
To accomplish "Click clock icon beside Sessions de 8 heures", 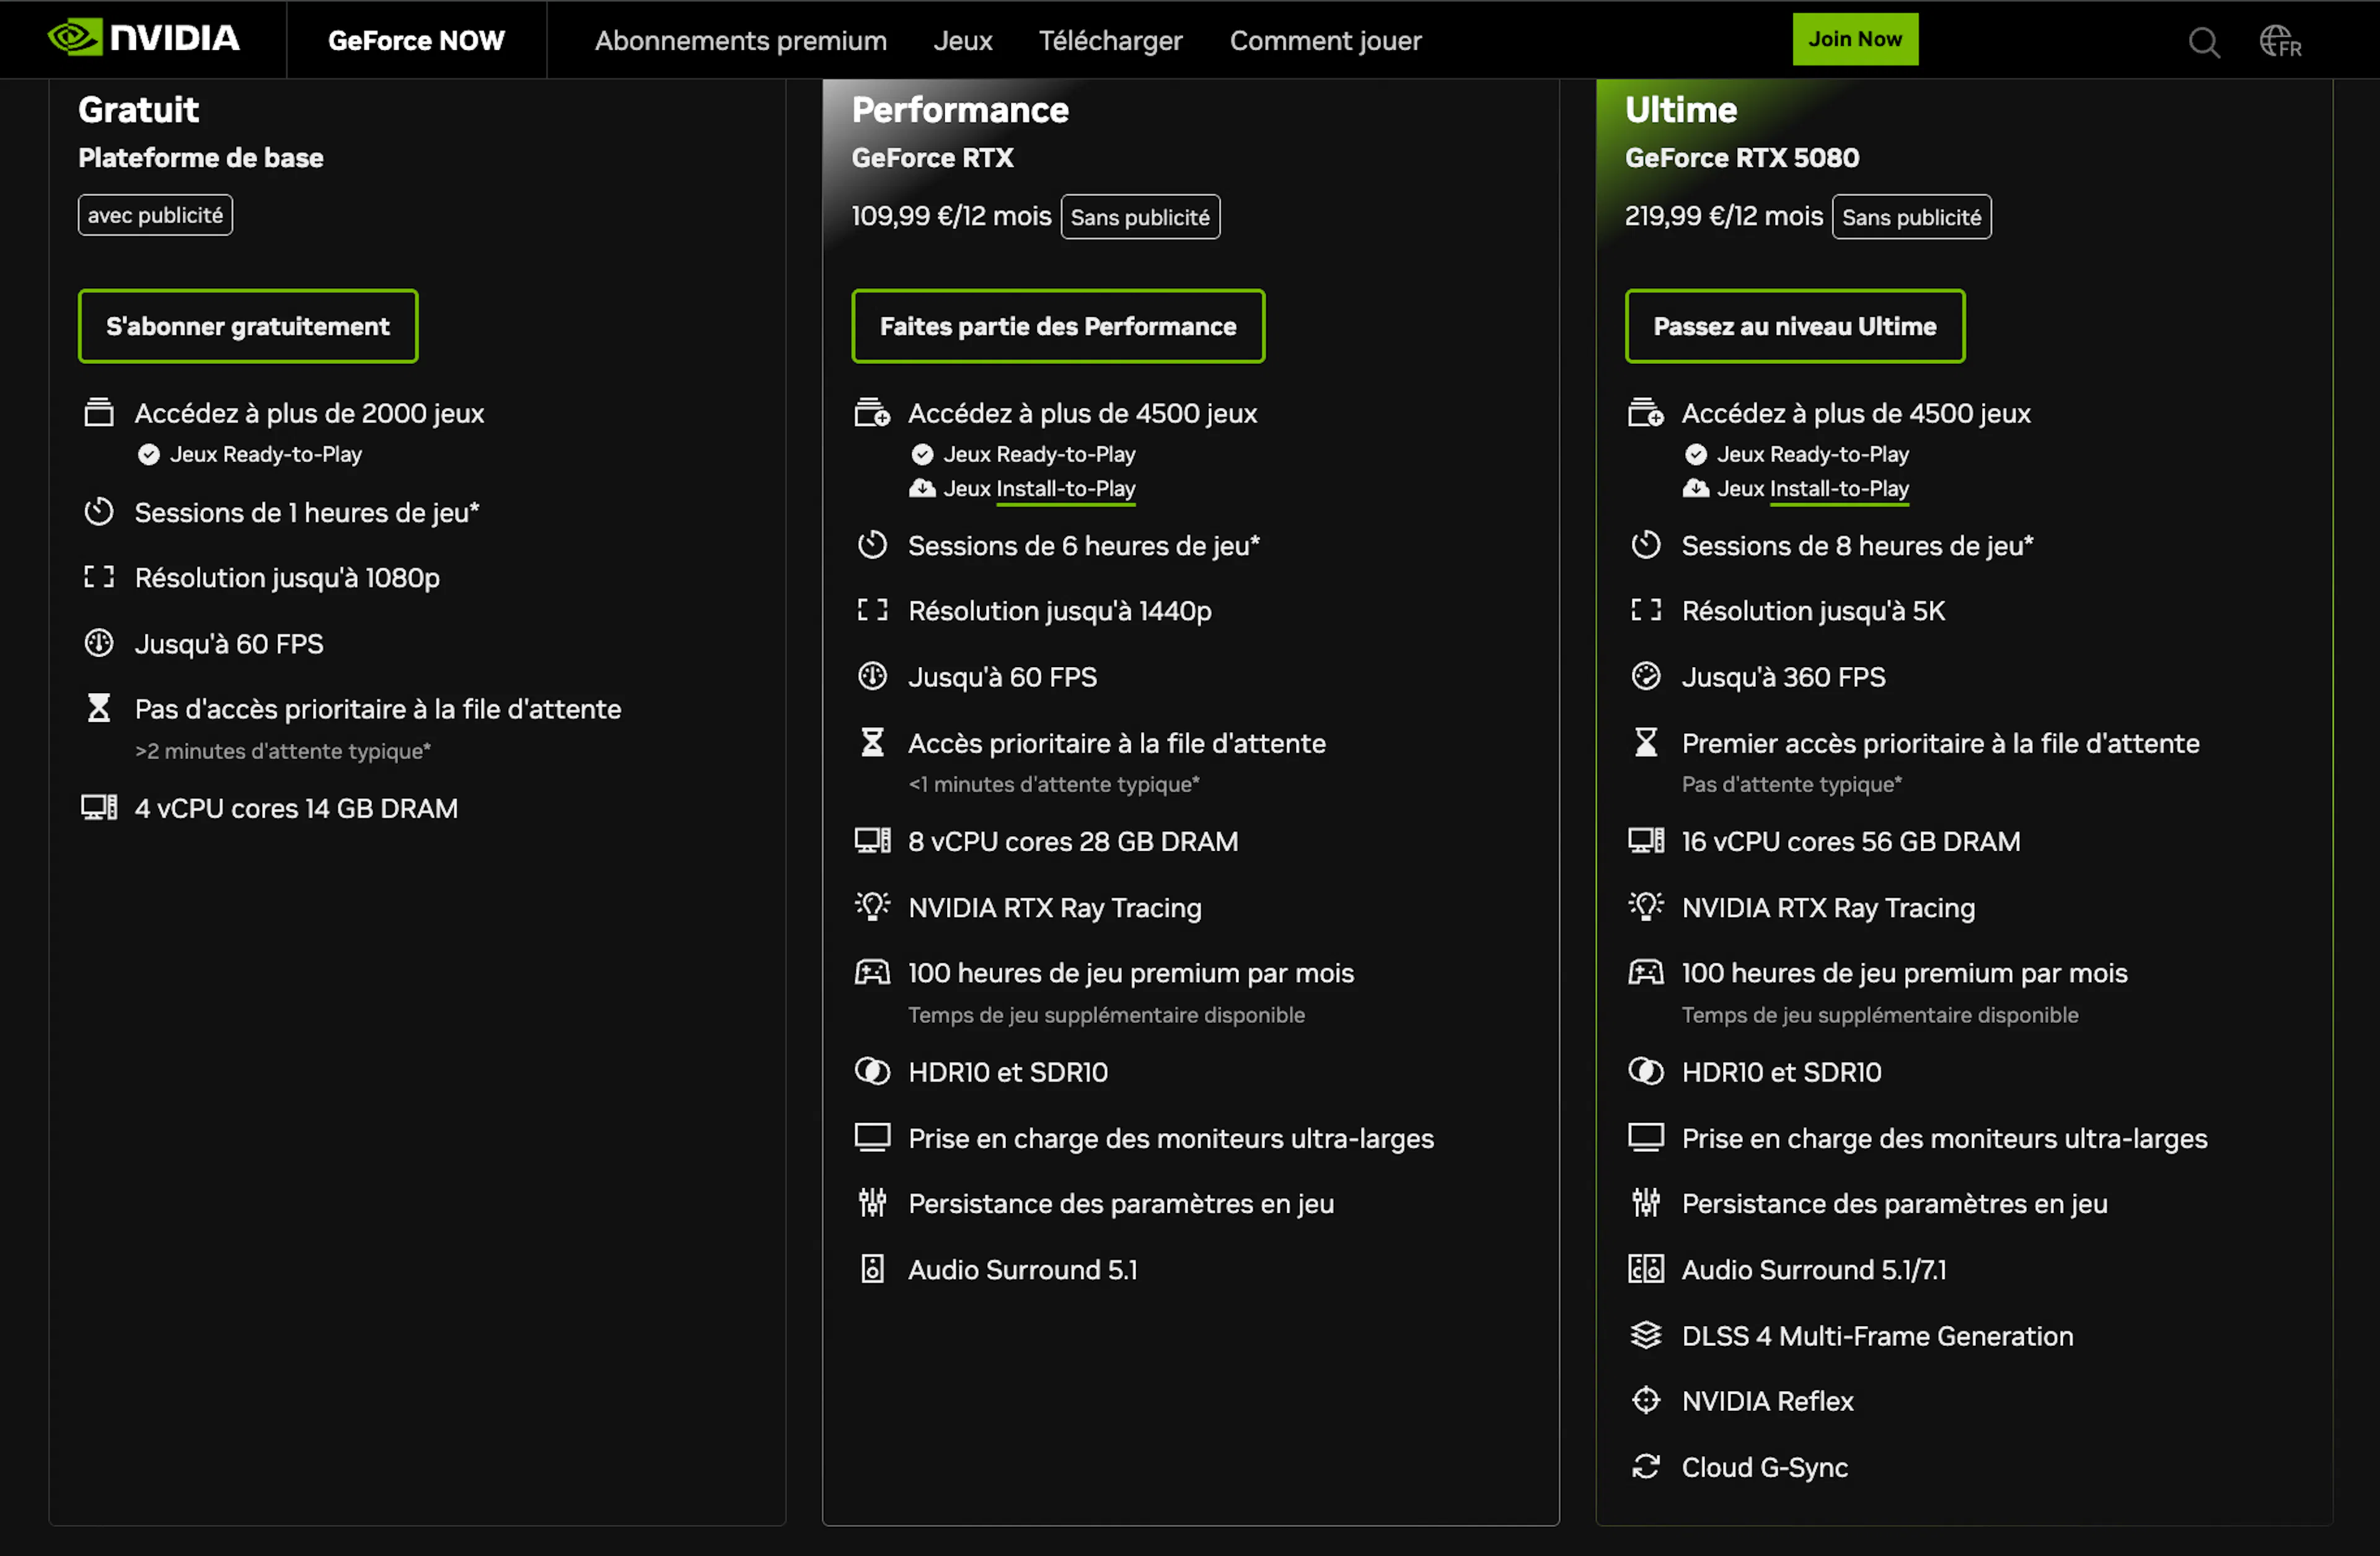I will pyautogui.click(x=1645, y=545).
